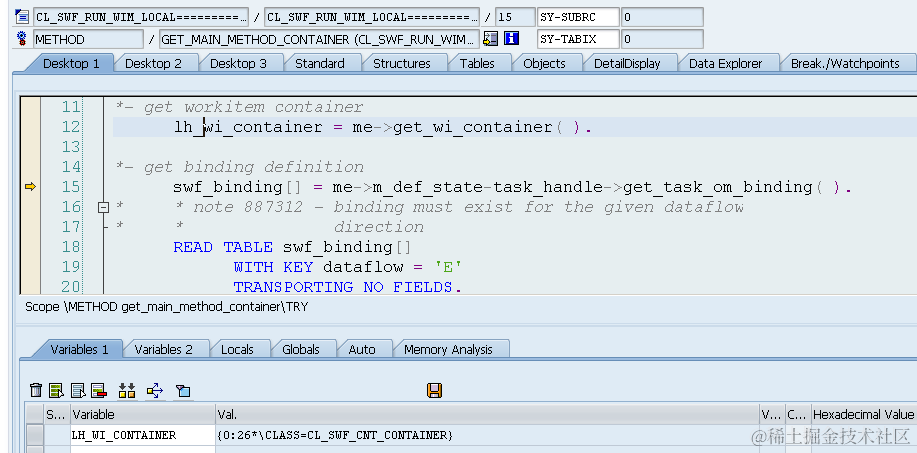Screen dimensions: 917x453
Task: Click the Hexadecimal Value column header
Action: point(863,414)
